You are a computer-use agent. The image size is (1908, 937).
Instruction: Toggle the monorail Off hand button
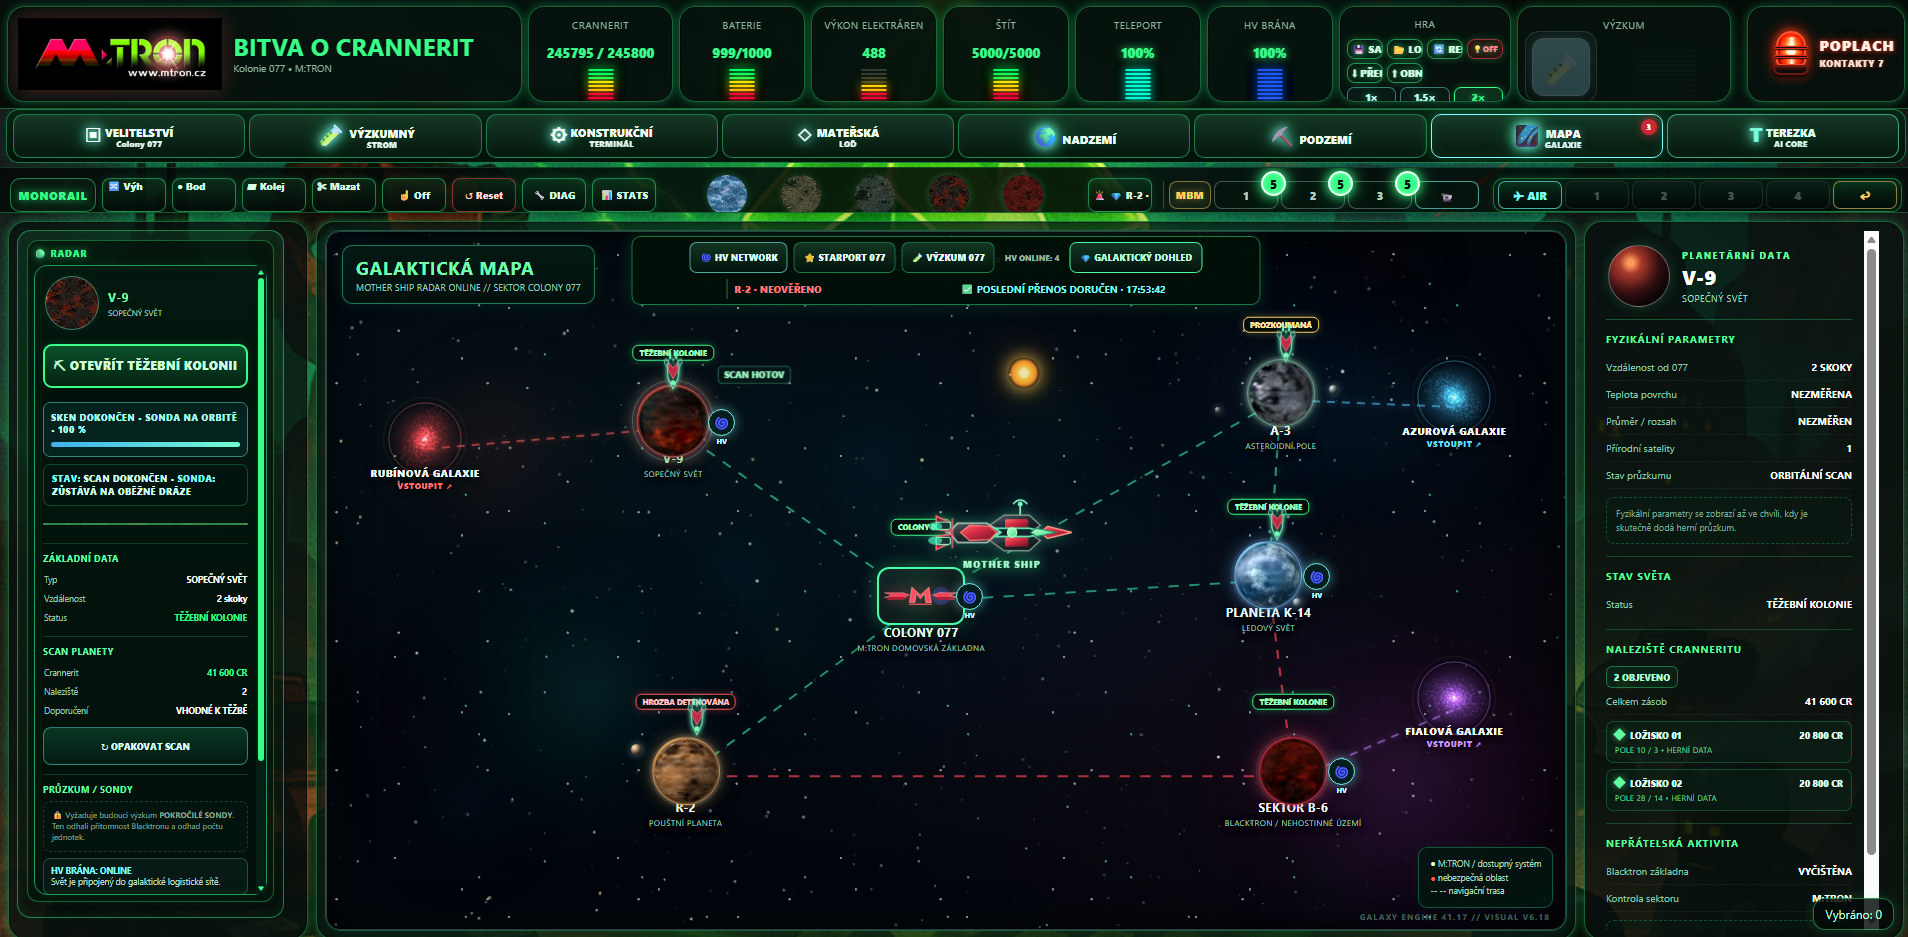point(414,195)
